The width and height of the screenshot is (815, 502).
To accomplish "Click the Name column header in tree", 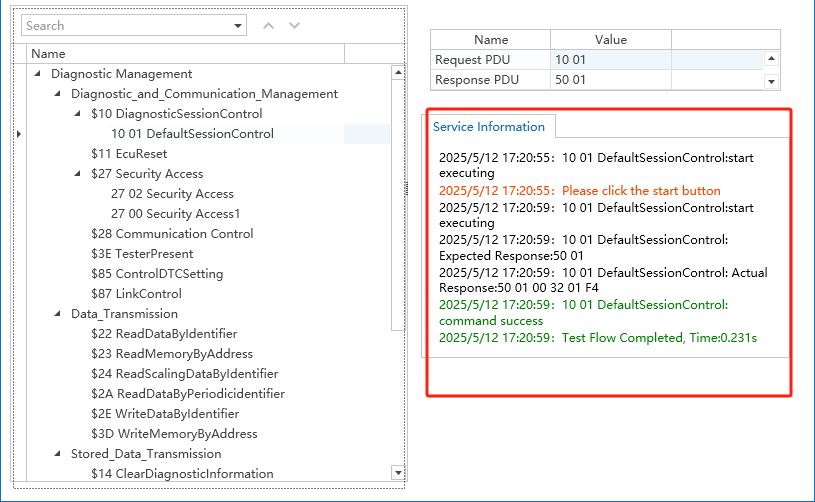I will point(48,54).
